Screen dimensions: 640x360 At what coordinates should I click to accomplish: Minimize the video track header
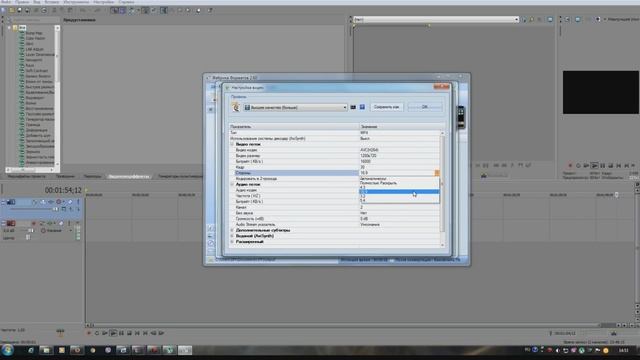[x=3, y=202]
